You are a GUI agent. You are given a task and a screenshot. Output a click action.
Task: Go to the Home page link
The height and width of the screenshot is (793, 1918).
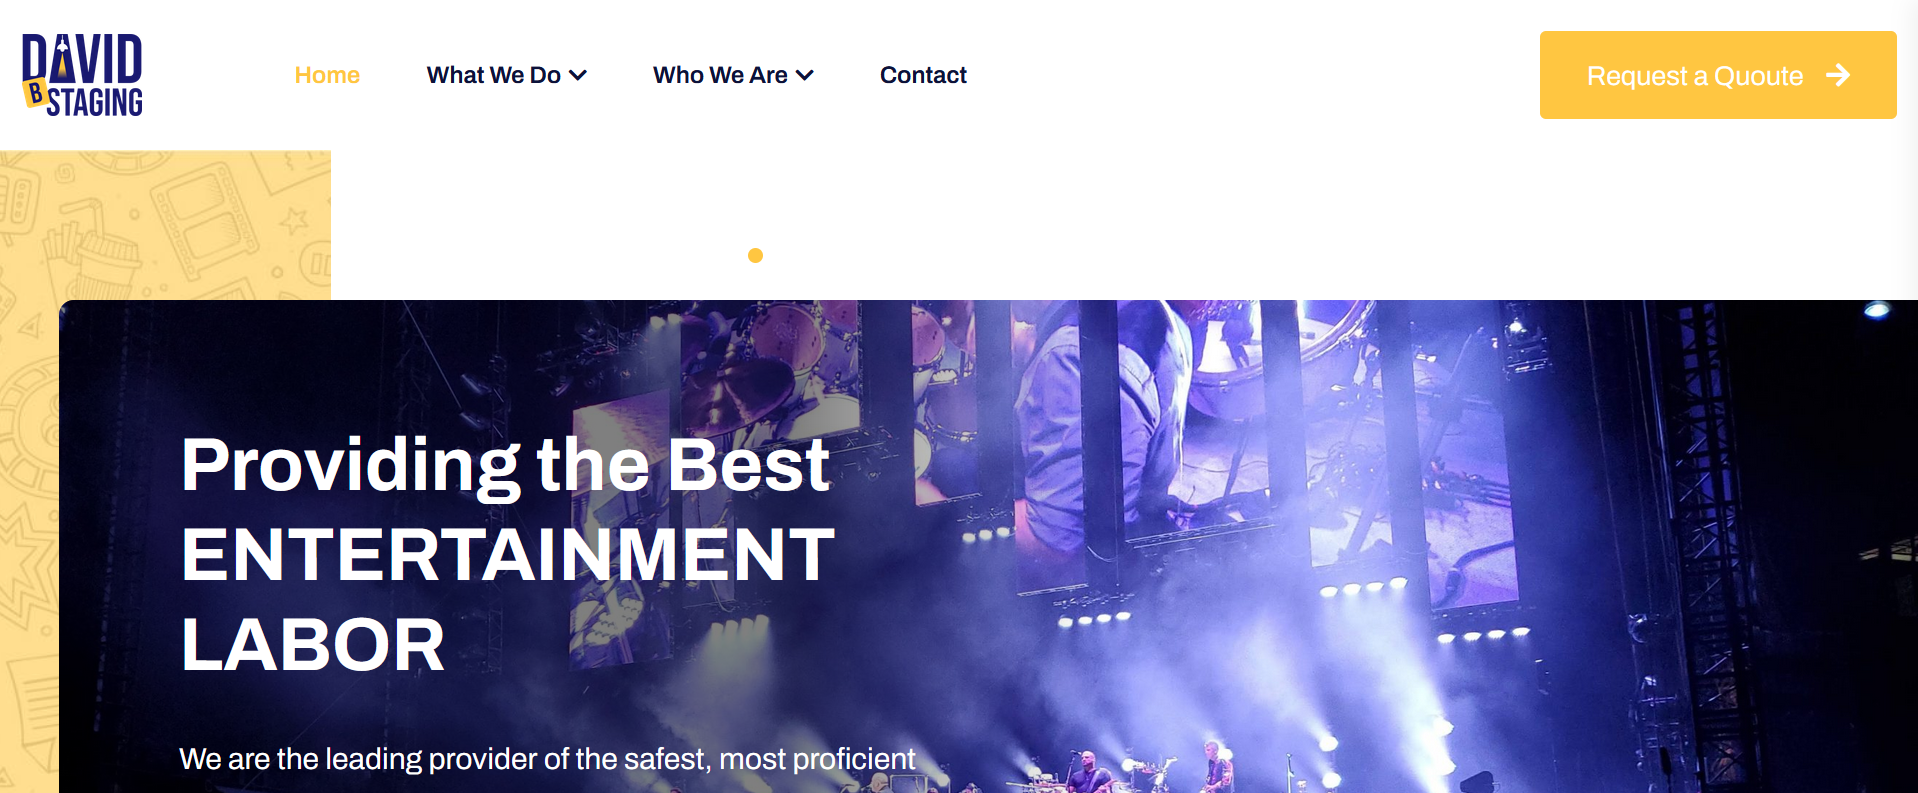click(327, 75)
